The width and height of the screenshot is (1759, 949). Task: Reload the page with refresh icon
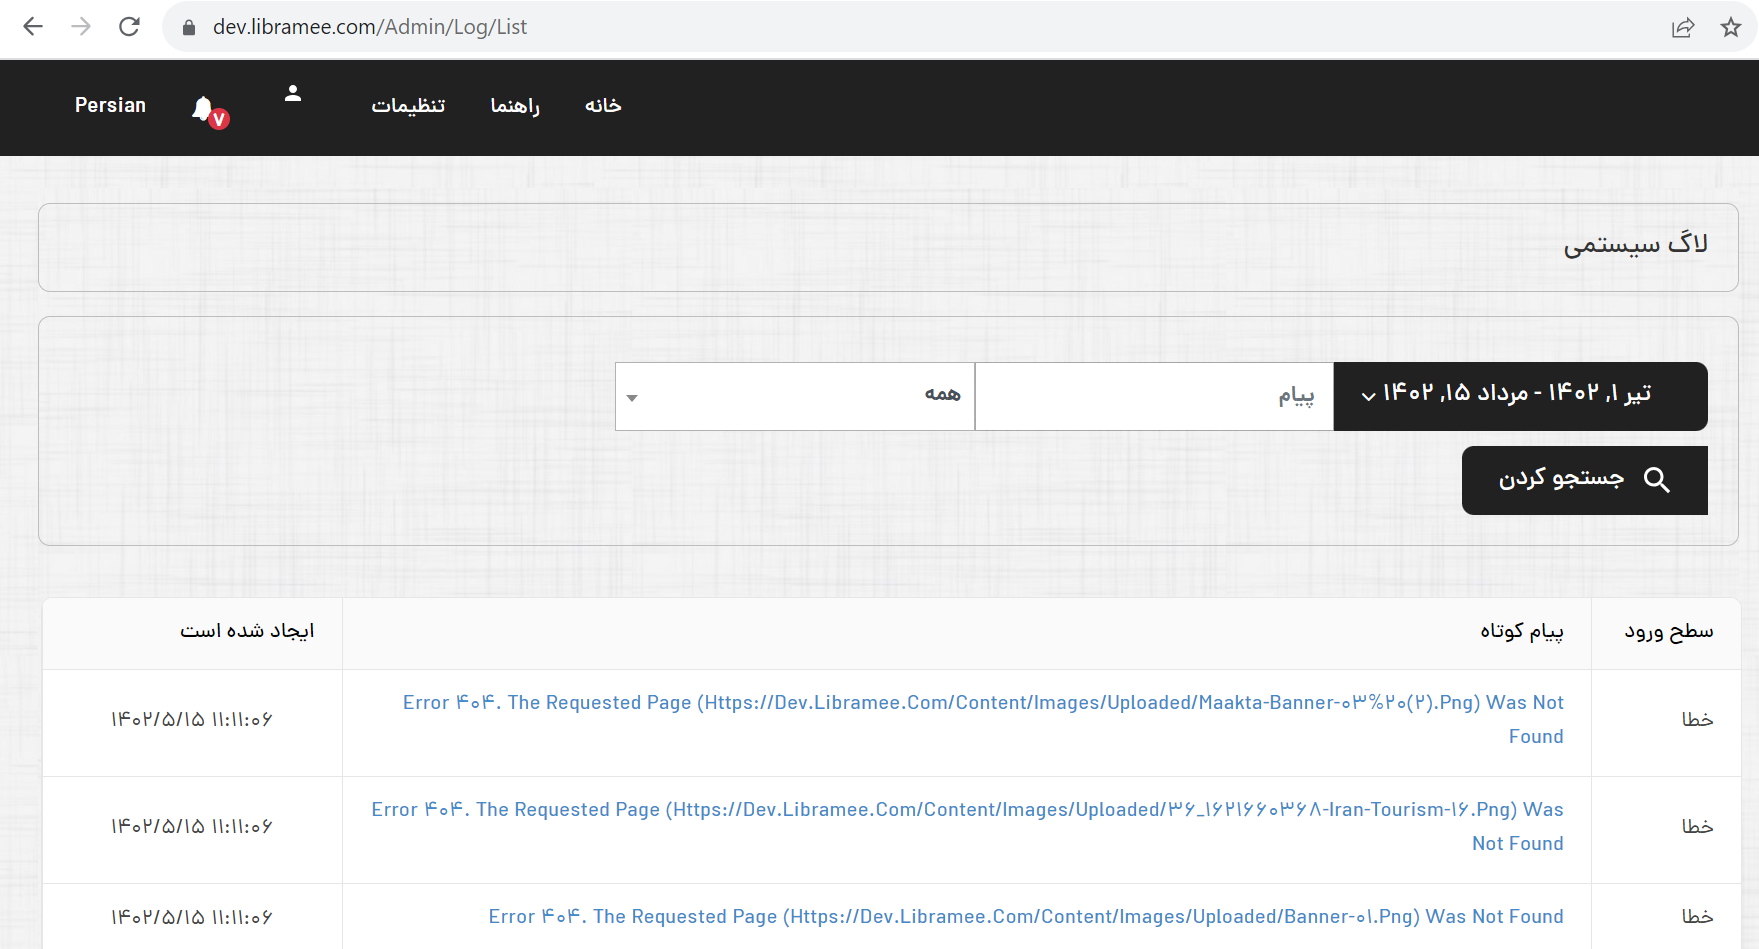129,27
